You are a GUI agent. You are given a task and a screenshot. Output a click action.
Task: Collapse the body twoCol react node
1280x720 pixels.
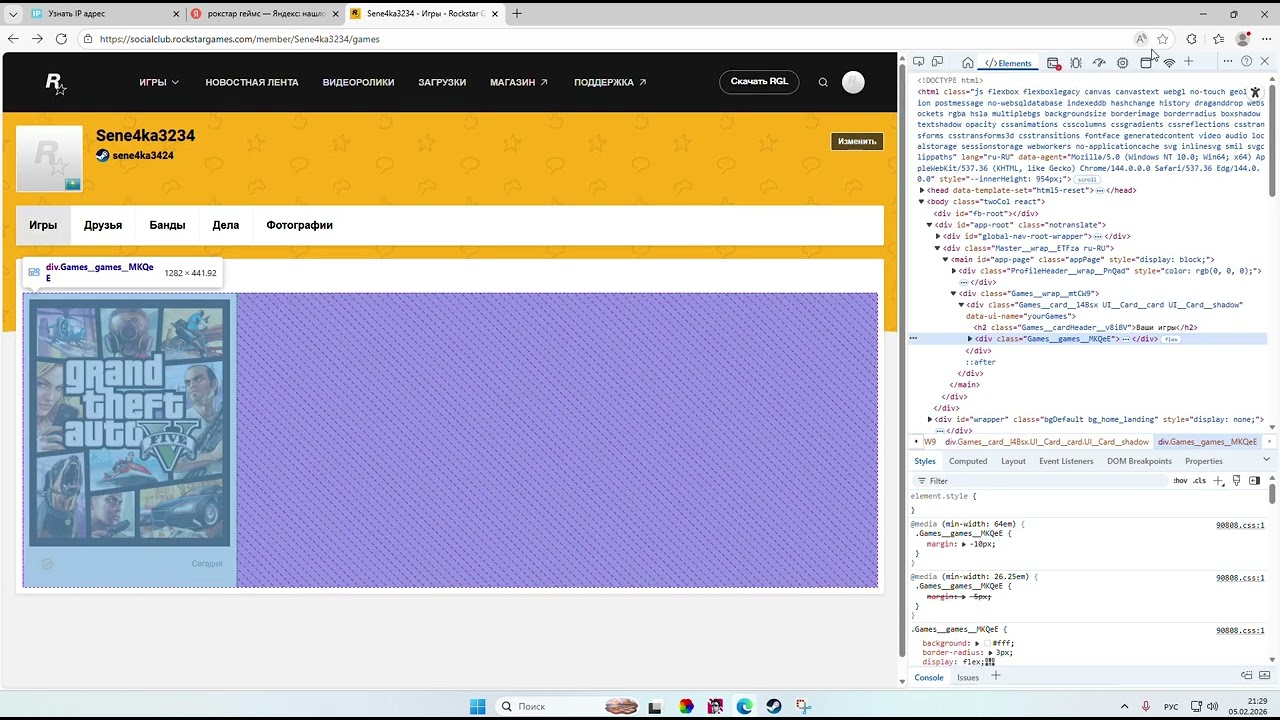pyautogui.click(x=922, y=202)
